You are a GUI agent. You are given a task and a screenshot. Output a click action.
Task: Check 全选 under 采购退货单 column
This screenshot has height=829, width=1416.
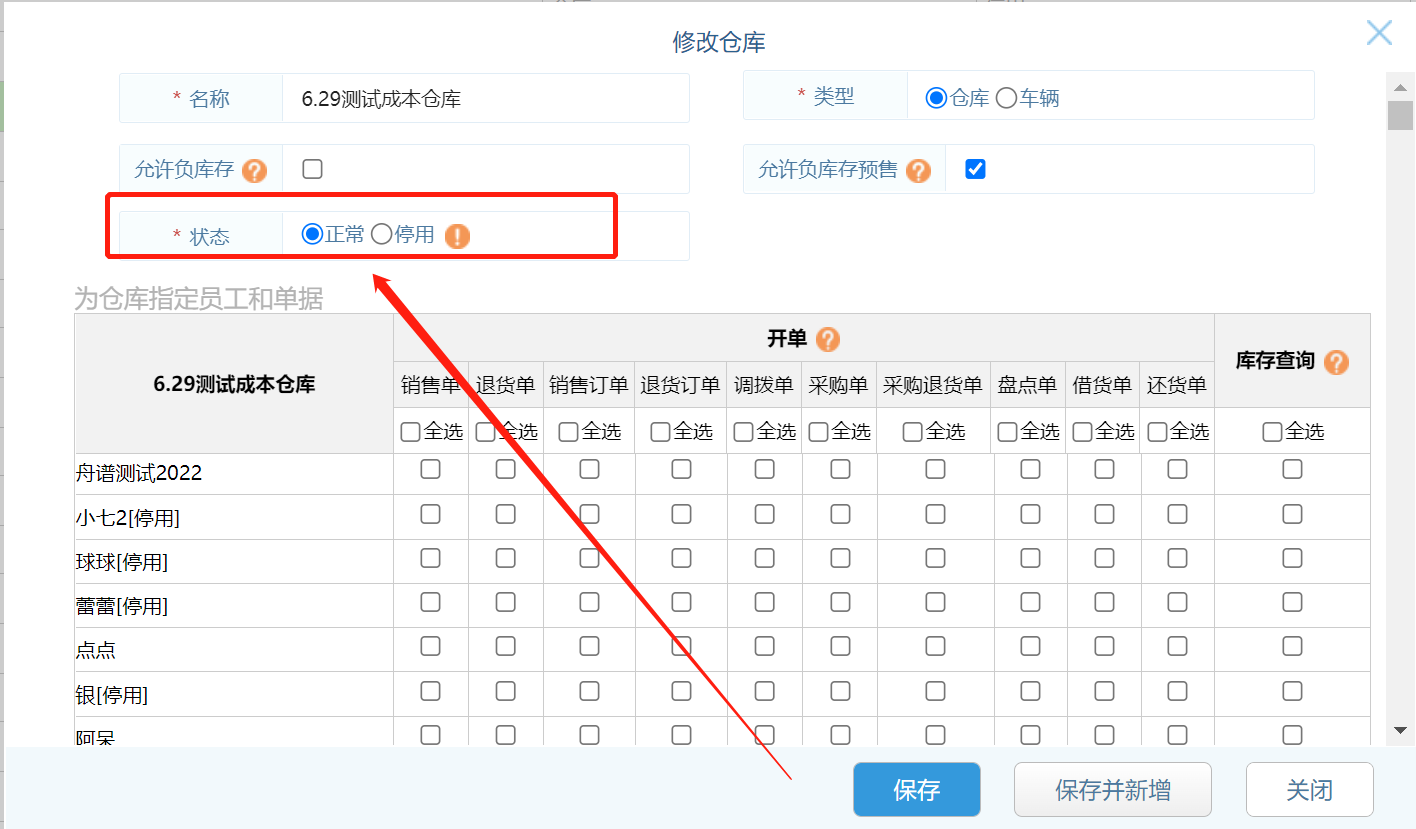tap(912, 432)
